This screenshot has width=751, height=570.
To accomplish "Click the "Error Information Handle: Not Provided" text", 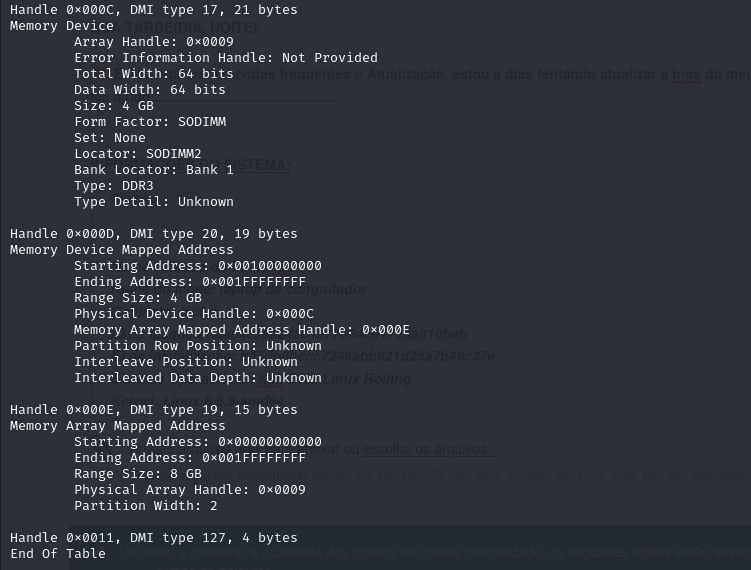I will coord(226,57).
